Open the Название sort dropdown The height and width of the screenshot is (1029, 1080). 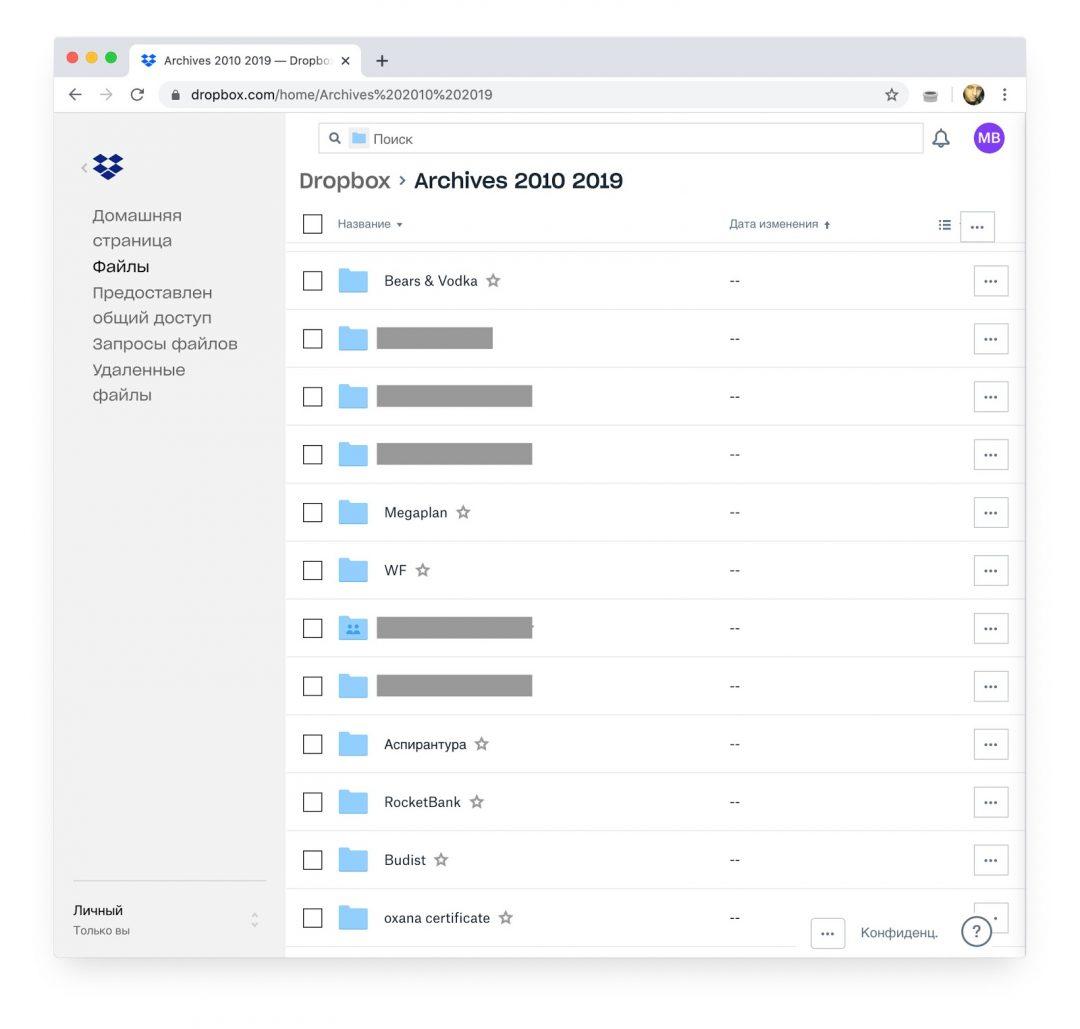(x=370, y=224)
